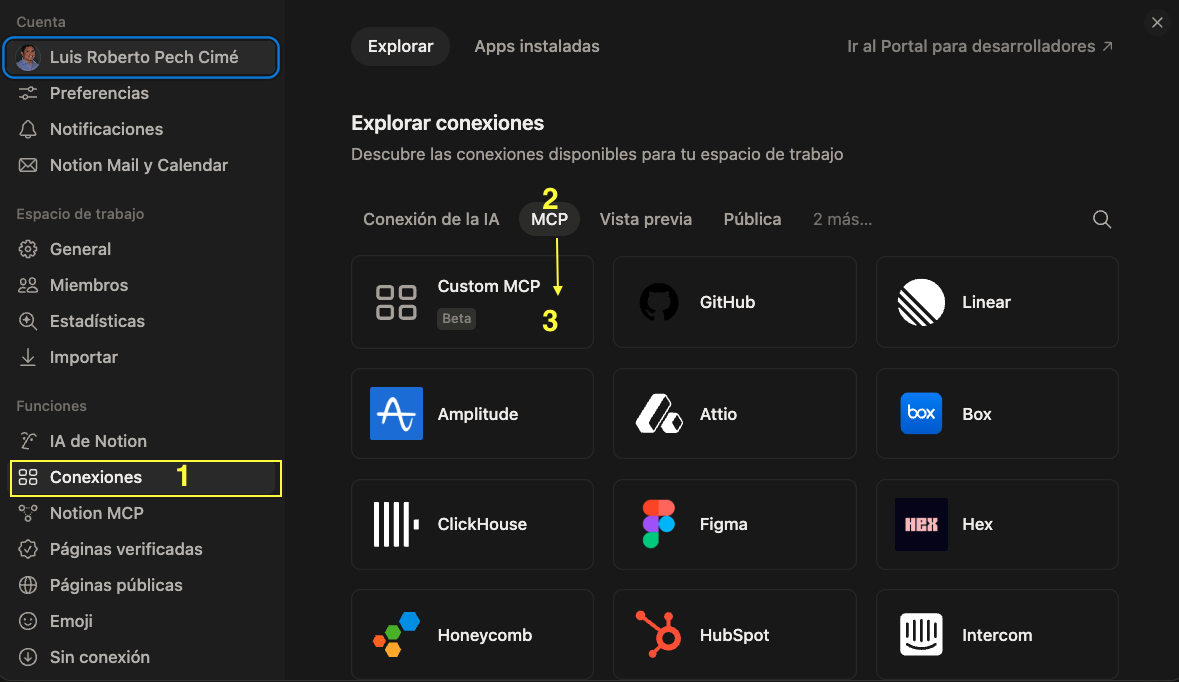
Task: Click the Linear label text
Action: point(986,302)
